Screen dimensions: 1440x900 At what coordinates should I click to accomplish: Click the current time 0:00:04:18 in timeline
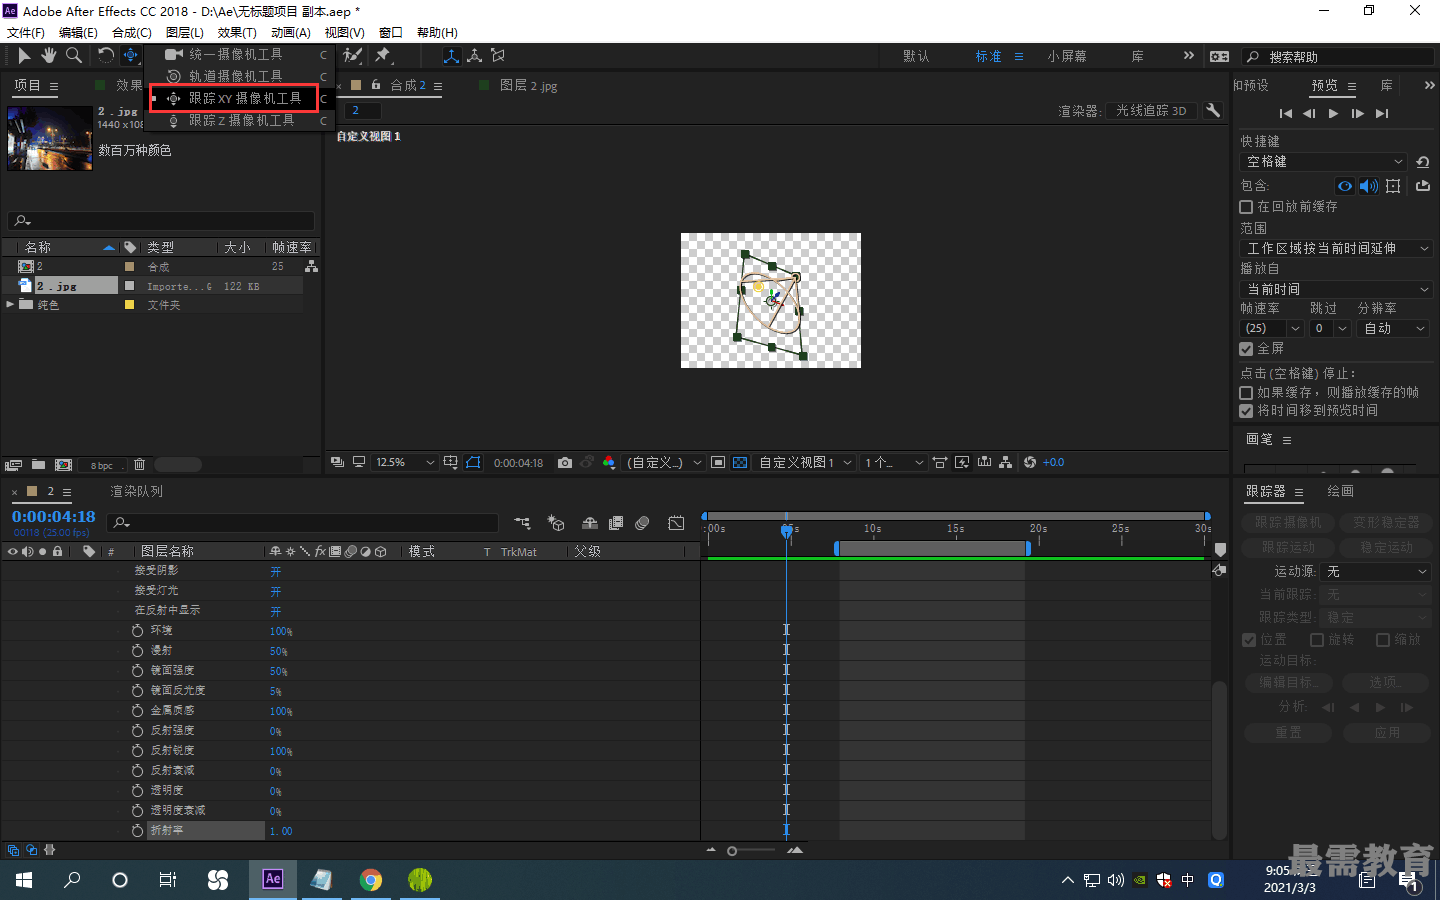point(54,517)
